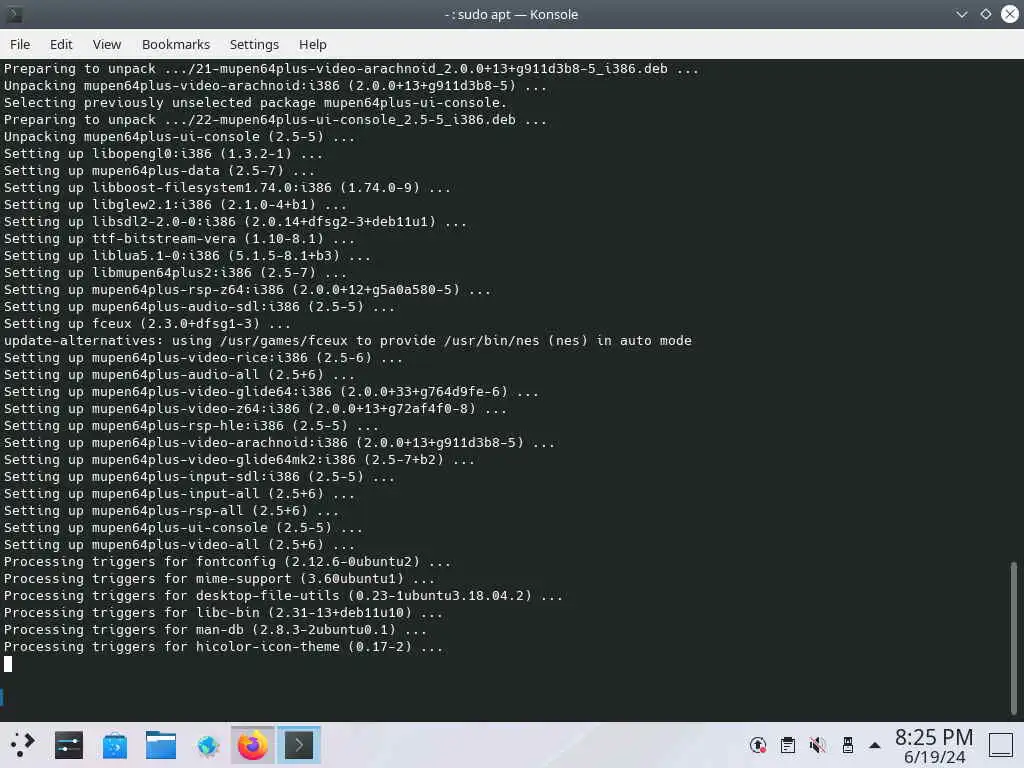1024x768 pixels.
Task: Click the terminal cursor block
Action: click(x=8, y=664)
